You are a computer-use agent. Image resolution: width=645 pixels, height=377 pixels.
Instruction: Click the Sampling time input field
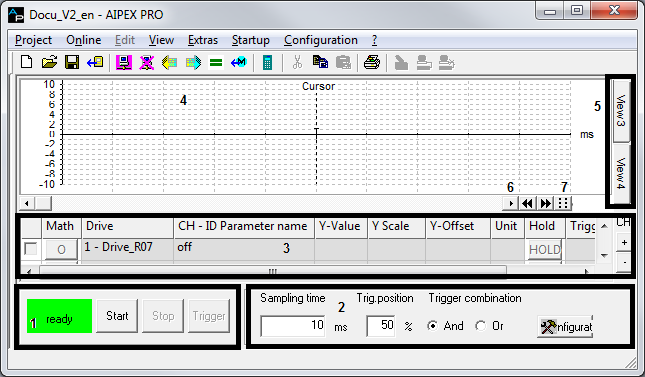coord(293,326)
